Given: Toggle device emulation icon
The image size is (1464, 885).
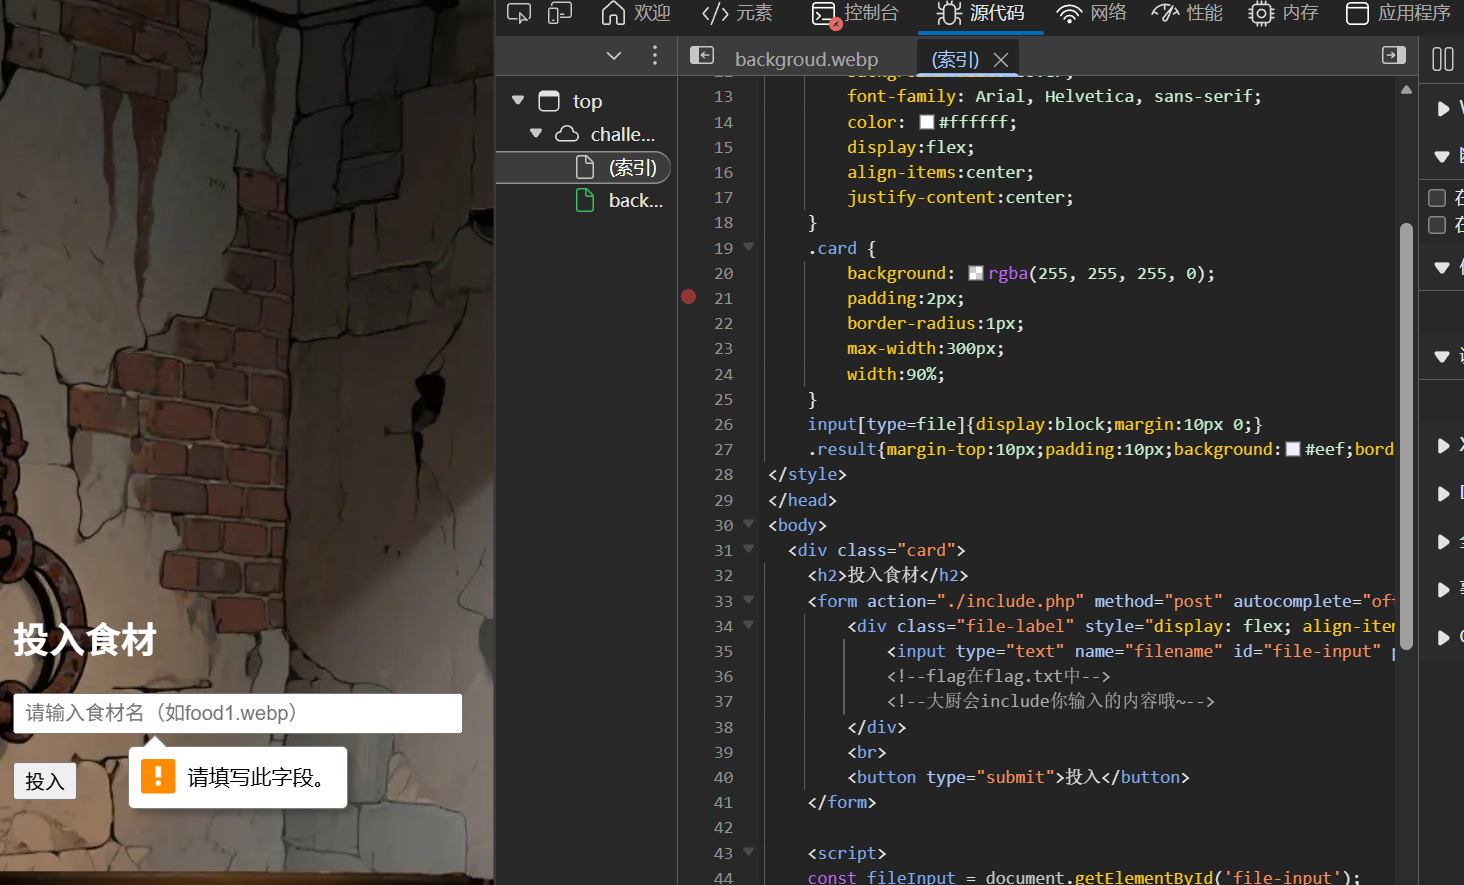Looking at the screenshot, I should (560, 13).
